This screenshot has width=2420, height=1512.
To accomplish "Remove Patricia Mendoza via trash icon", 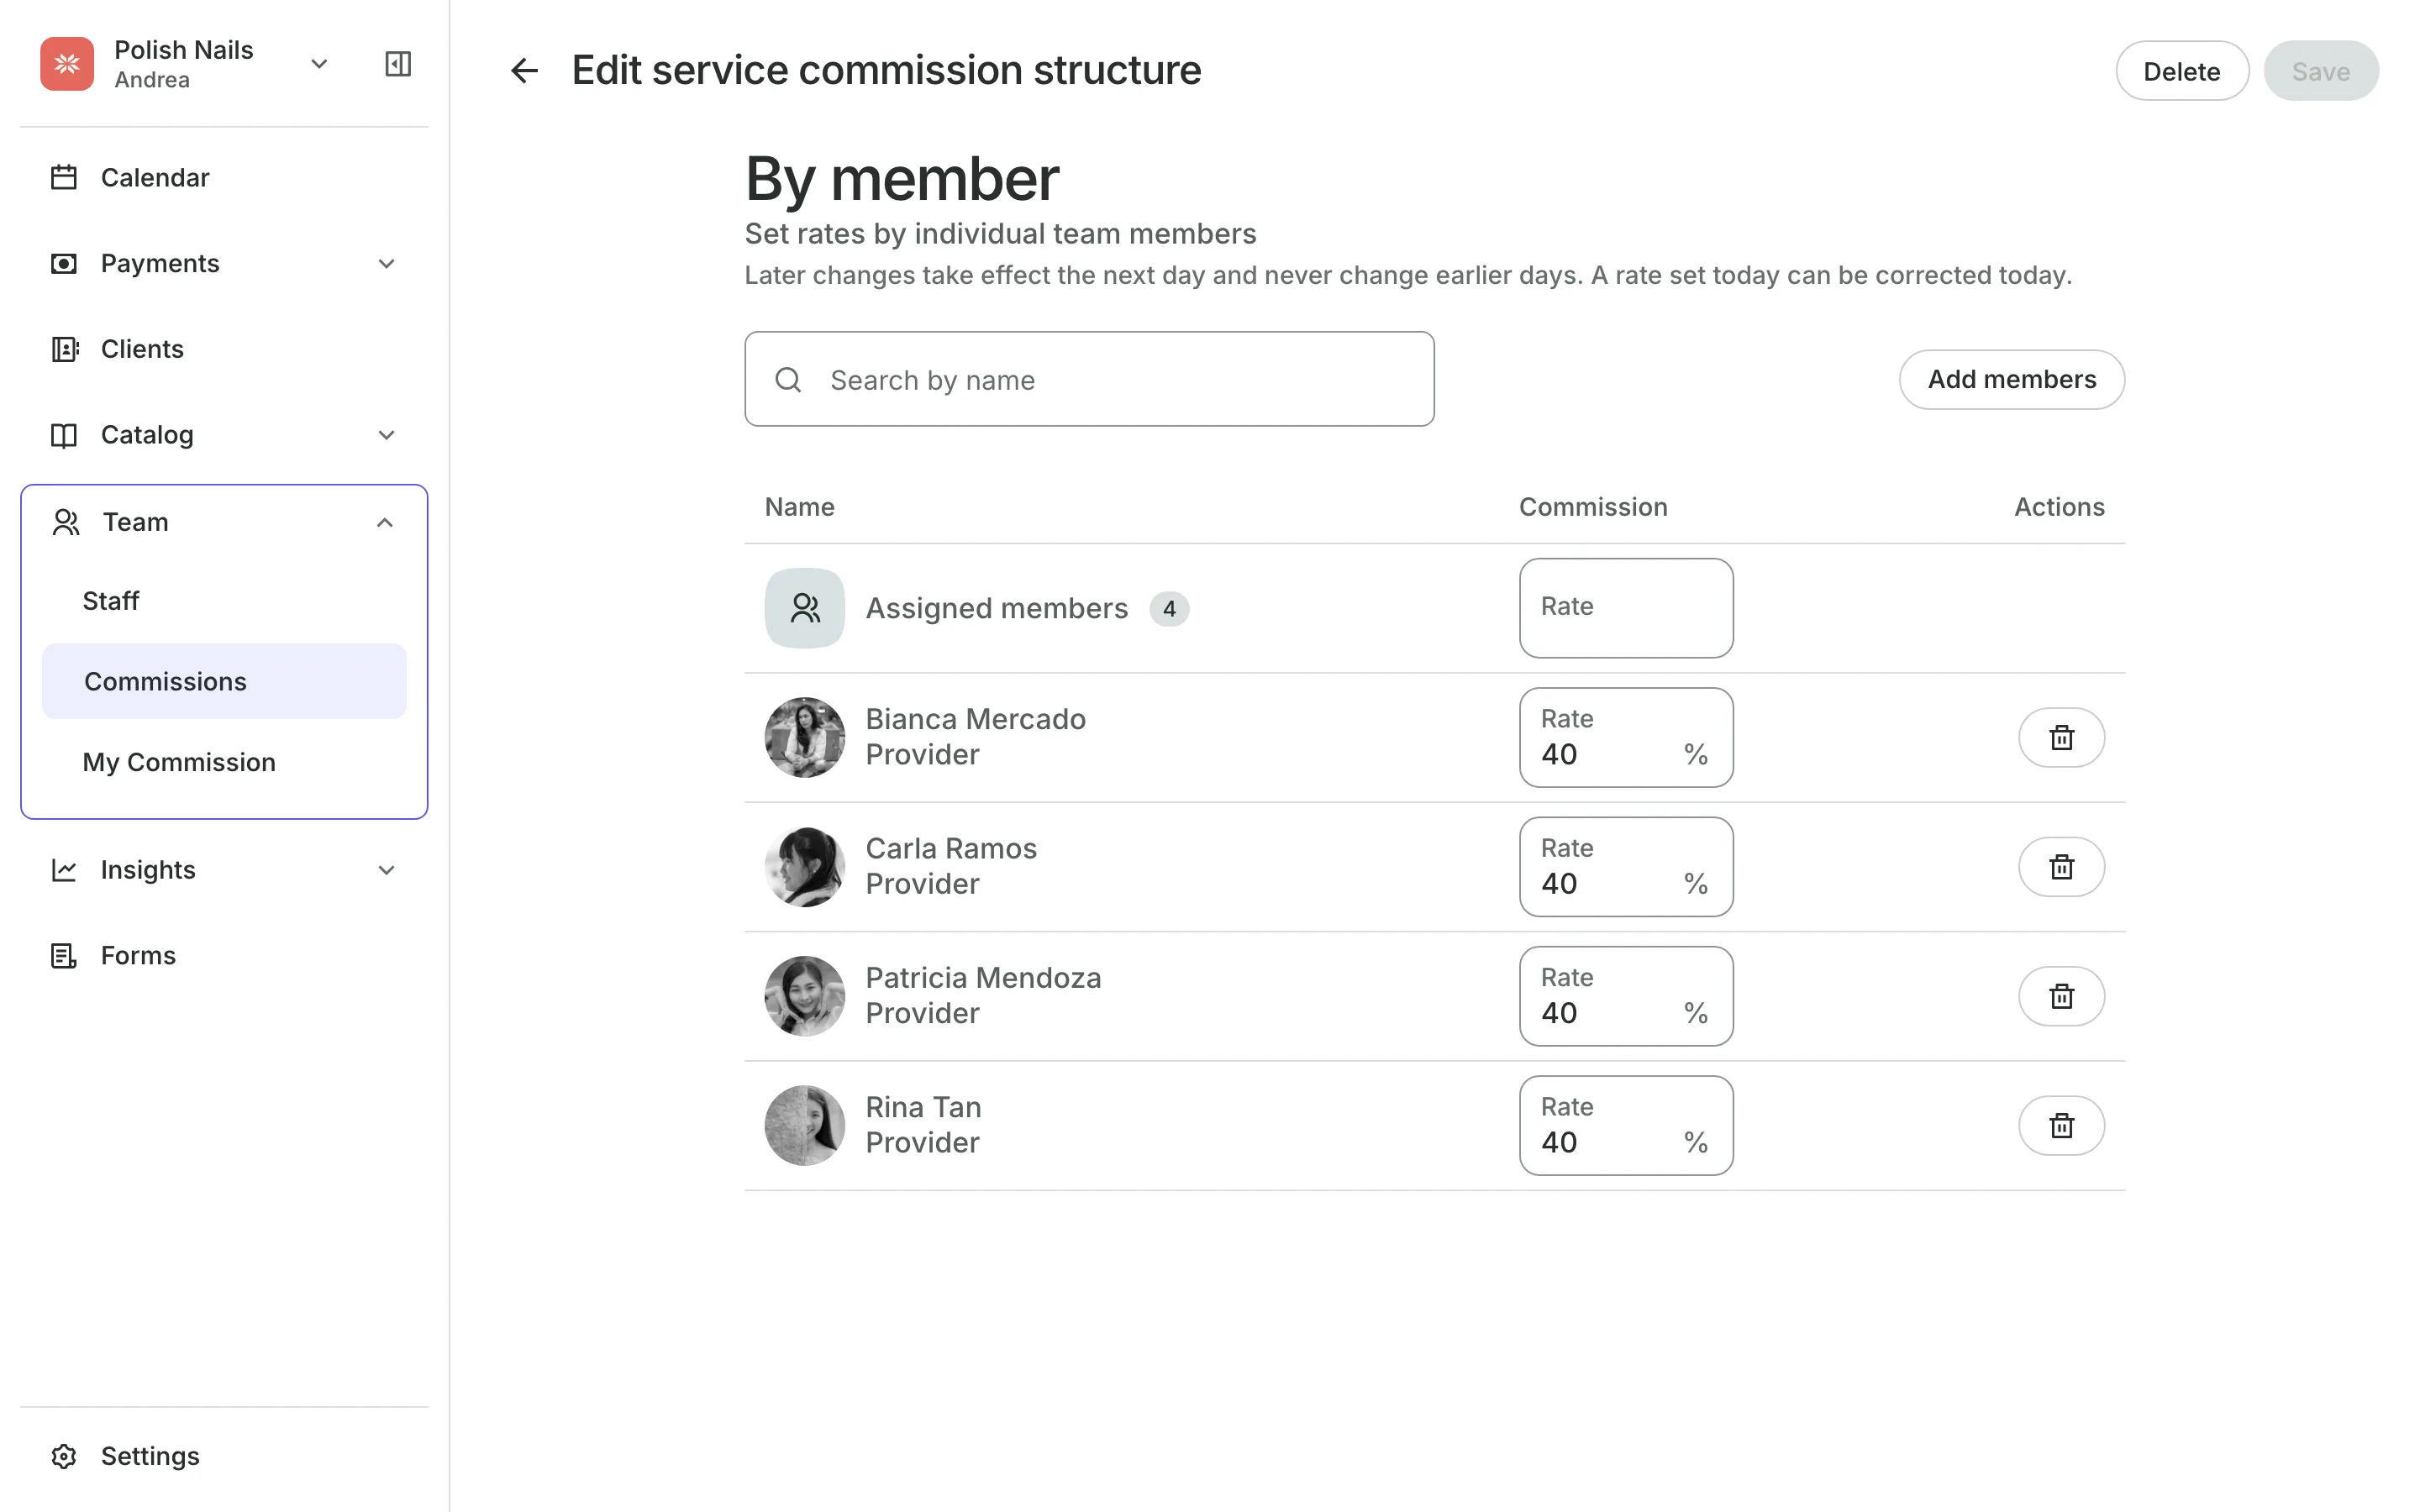I will pyautogui.click(x=2061, y=996).
